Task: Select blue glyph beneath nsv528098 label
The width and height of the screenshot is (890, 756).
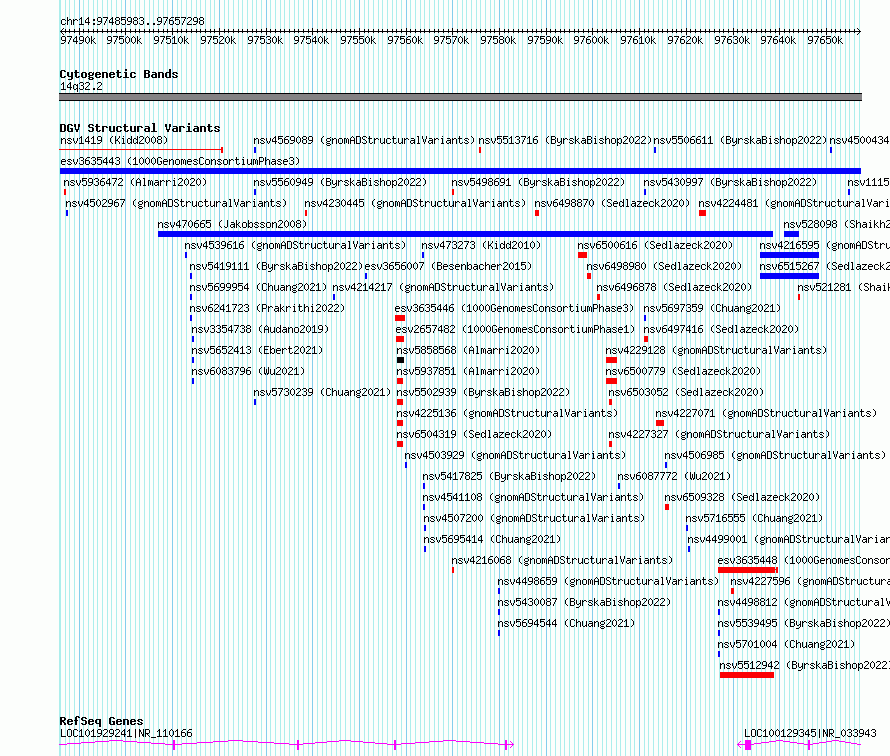Action: [x=791, y=234]
